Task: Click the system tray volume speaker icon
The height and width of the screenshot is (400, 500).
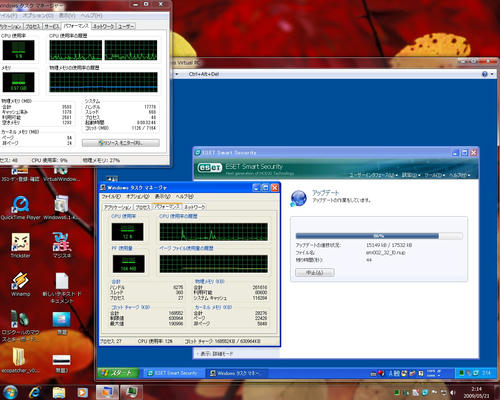Action: [453, 392]
